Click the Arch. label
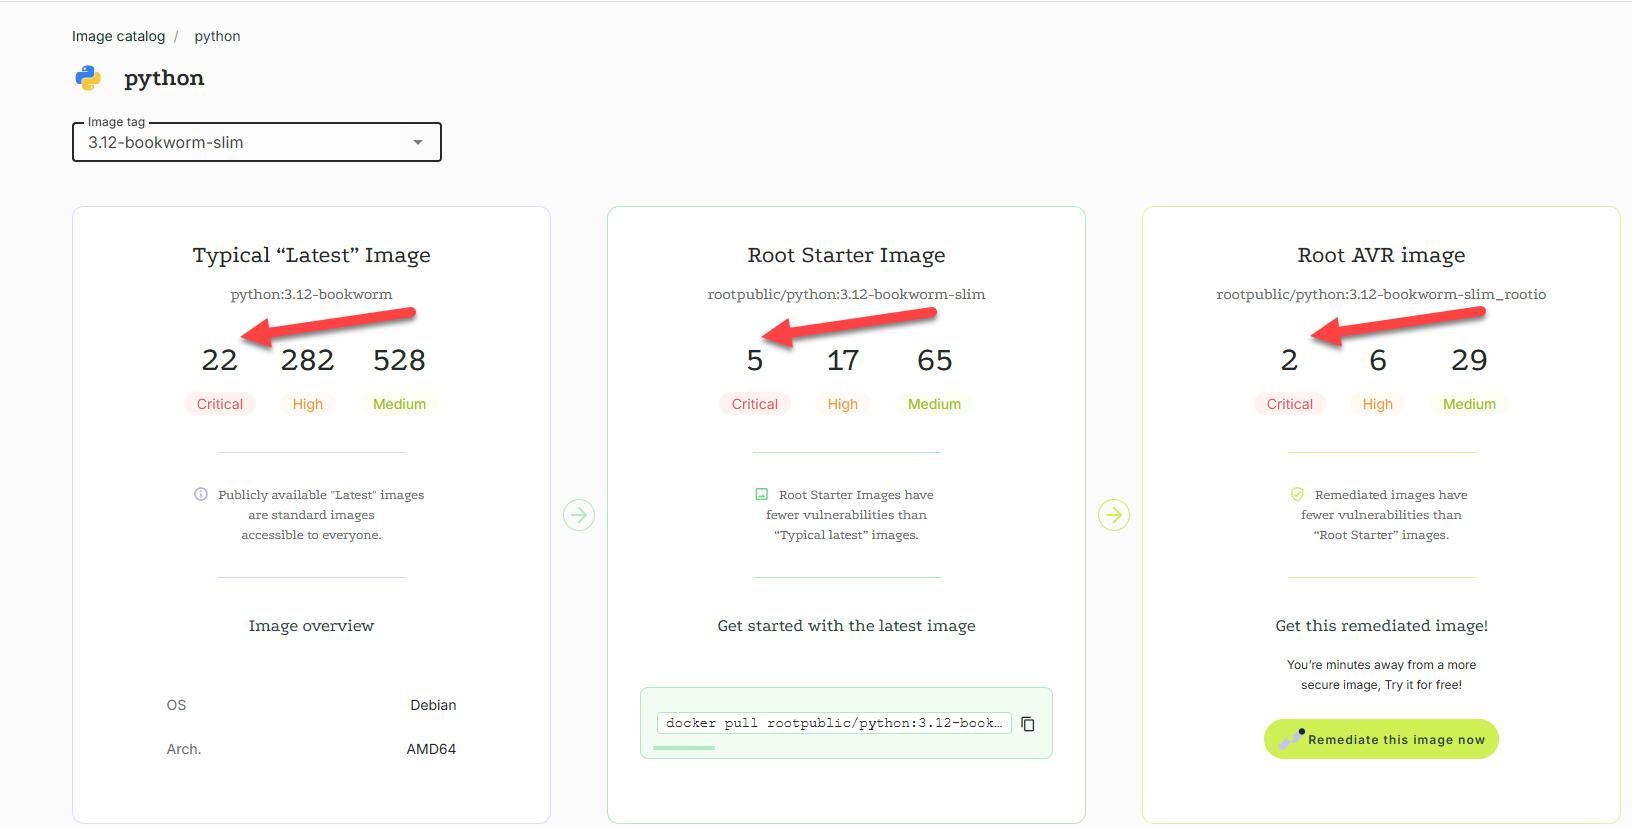The image size is (1632, 825). click(x=184, y=749)
